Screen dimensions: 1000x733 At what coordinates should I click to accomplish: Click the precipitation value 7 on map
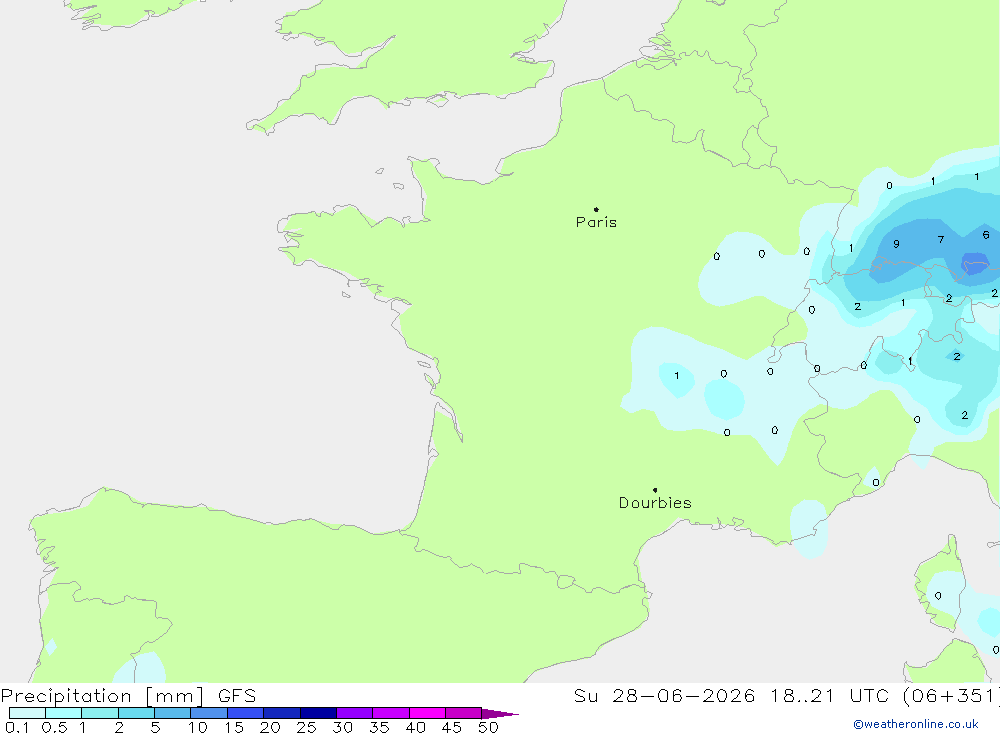[x=941, y=239]
